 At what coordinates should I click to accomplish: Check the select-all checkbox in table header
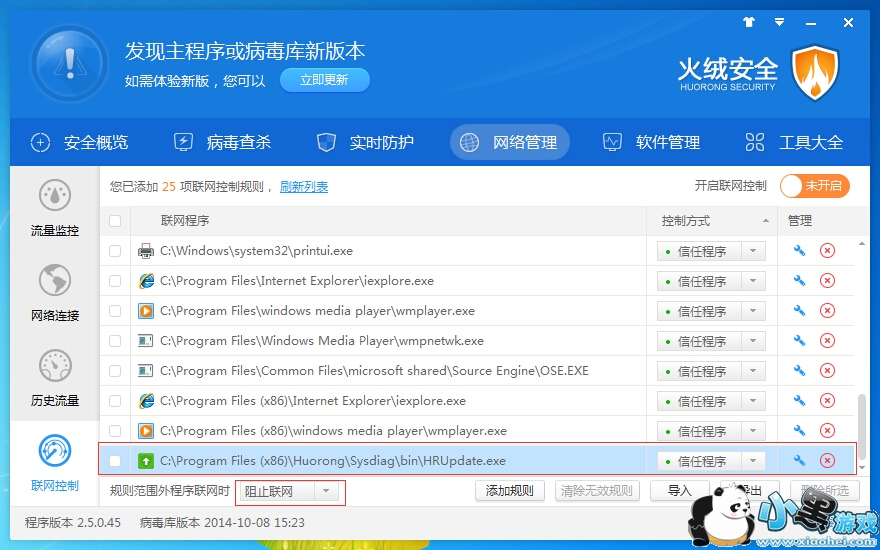coord(115,221)
